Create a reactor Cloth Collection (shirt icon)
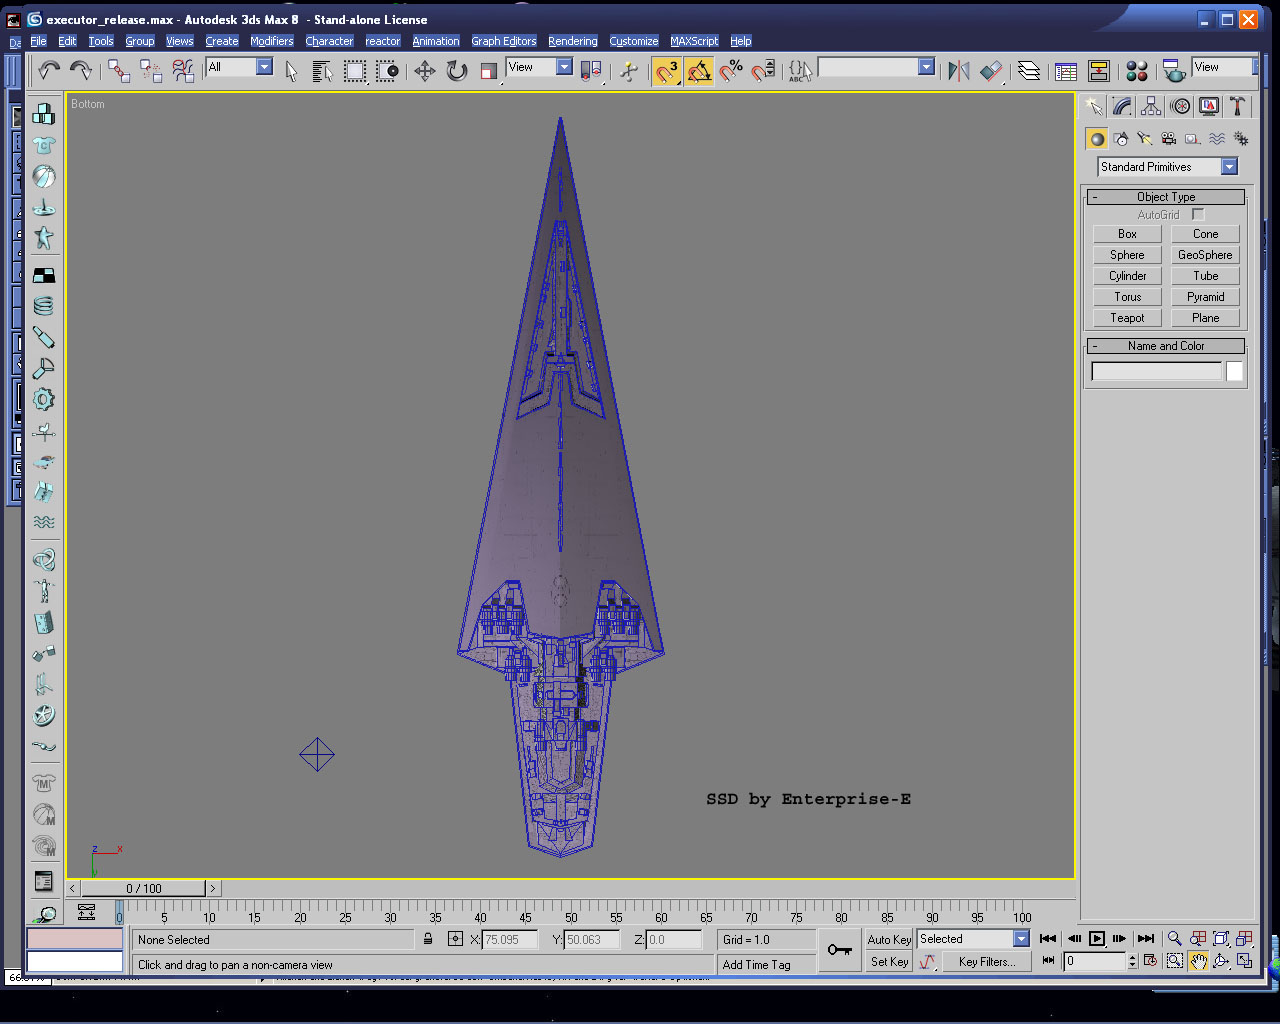 (44, 145)
